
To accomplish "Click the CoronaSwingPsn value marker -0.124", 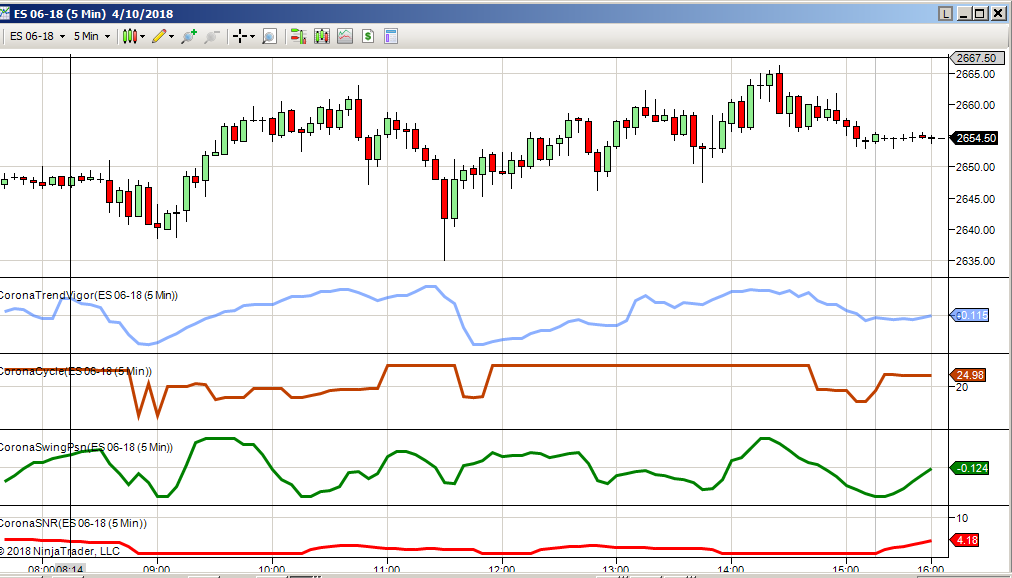I will click(x=970, y=468).
